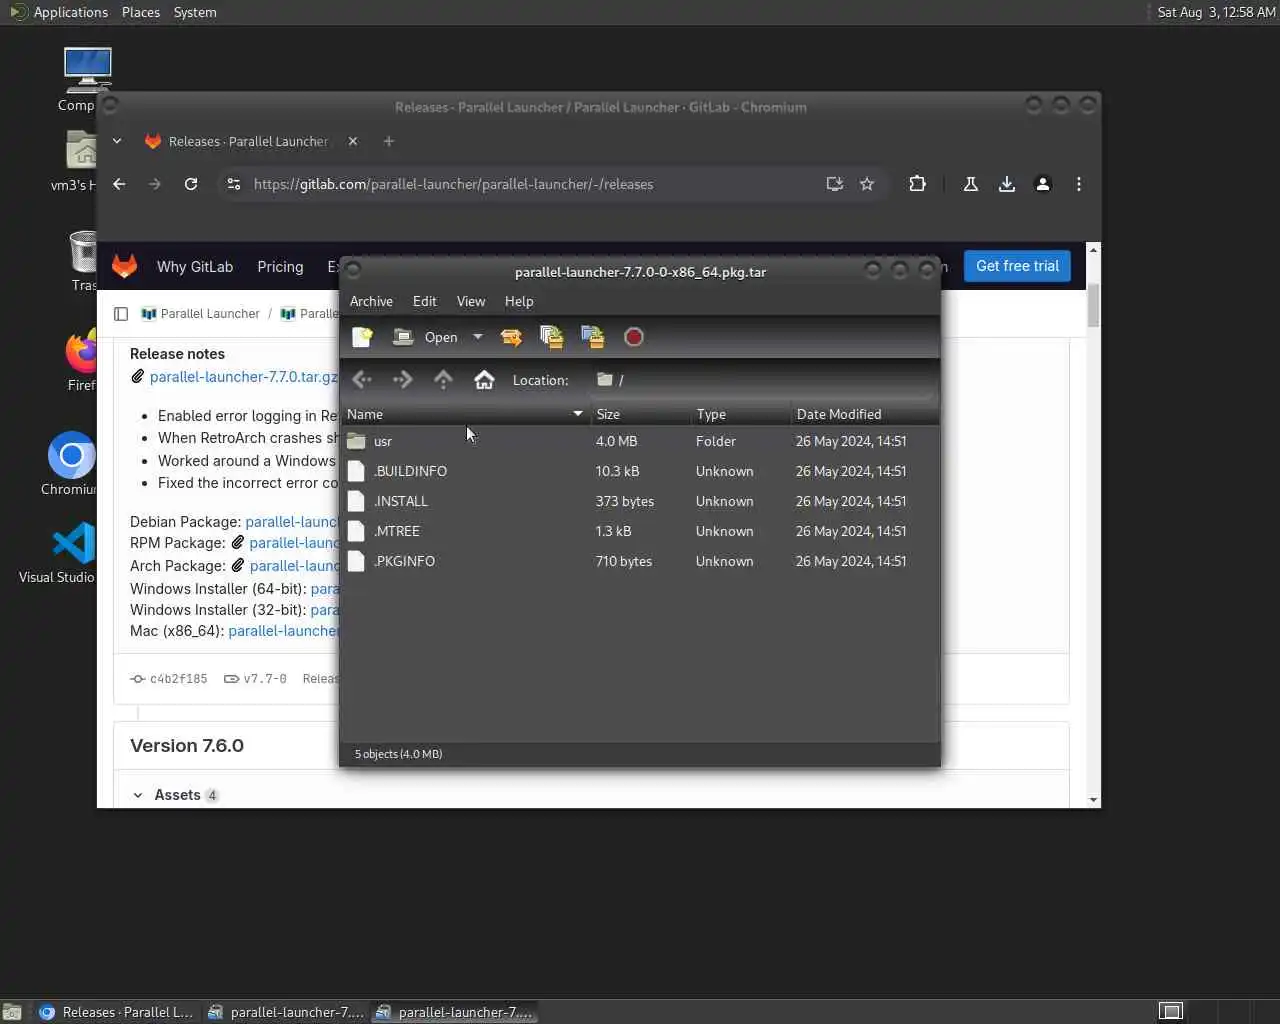Click the Add files to archive icon
1280x1024 pixels.
pyautogui.click(x=551, y=337)
